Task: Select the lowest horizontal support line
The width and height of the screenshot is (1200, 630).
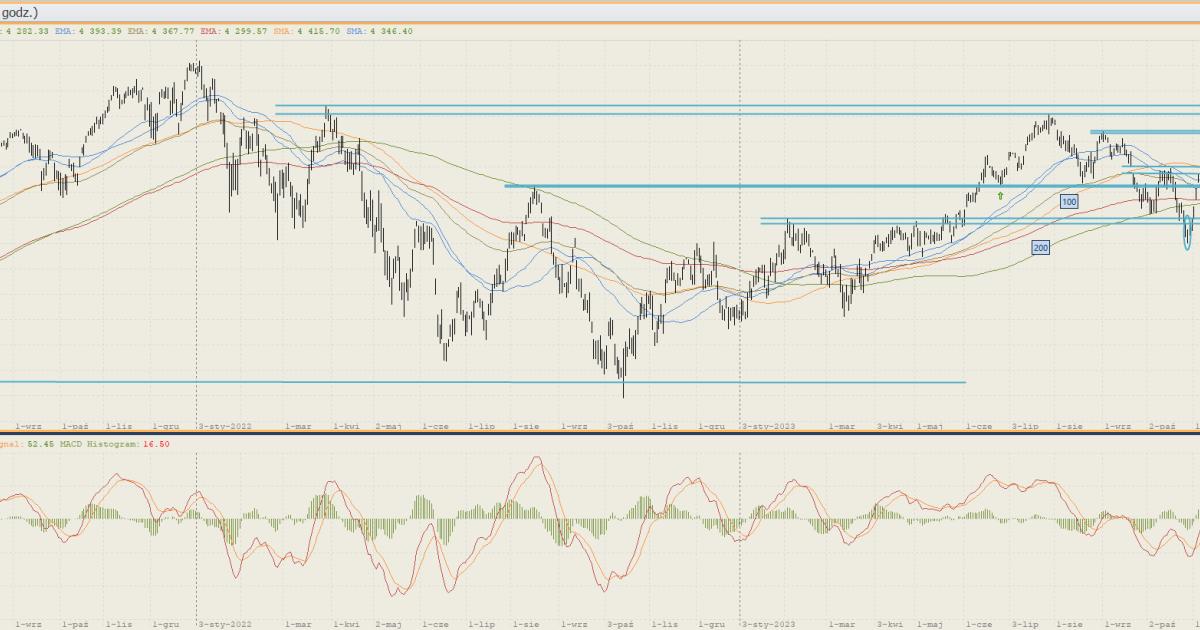Action: (x=480, y=382)
